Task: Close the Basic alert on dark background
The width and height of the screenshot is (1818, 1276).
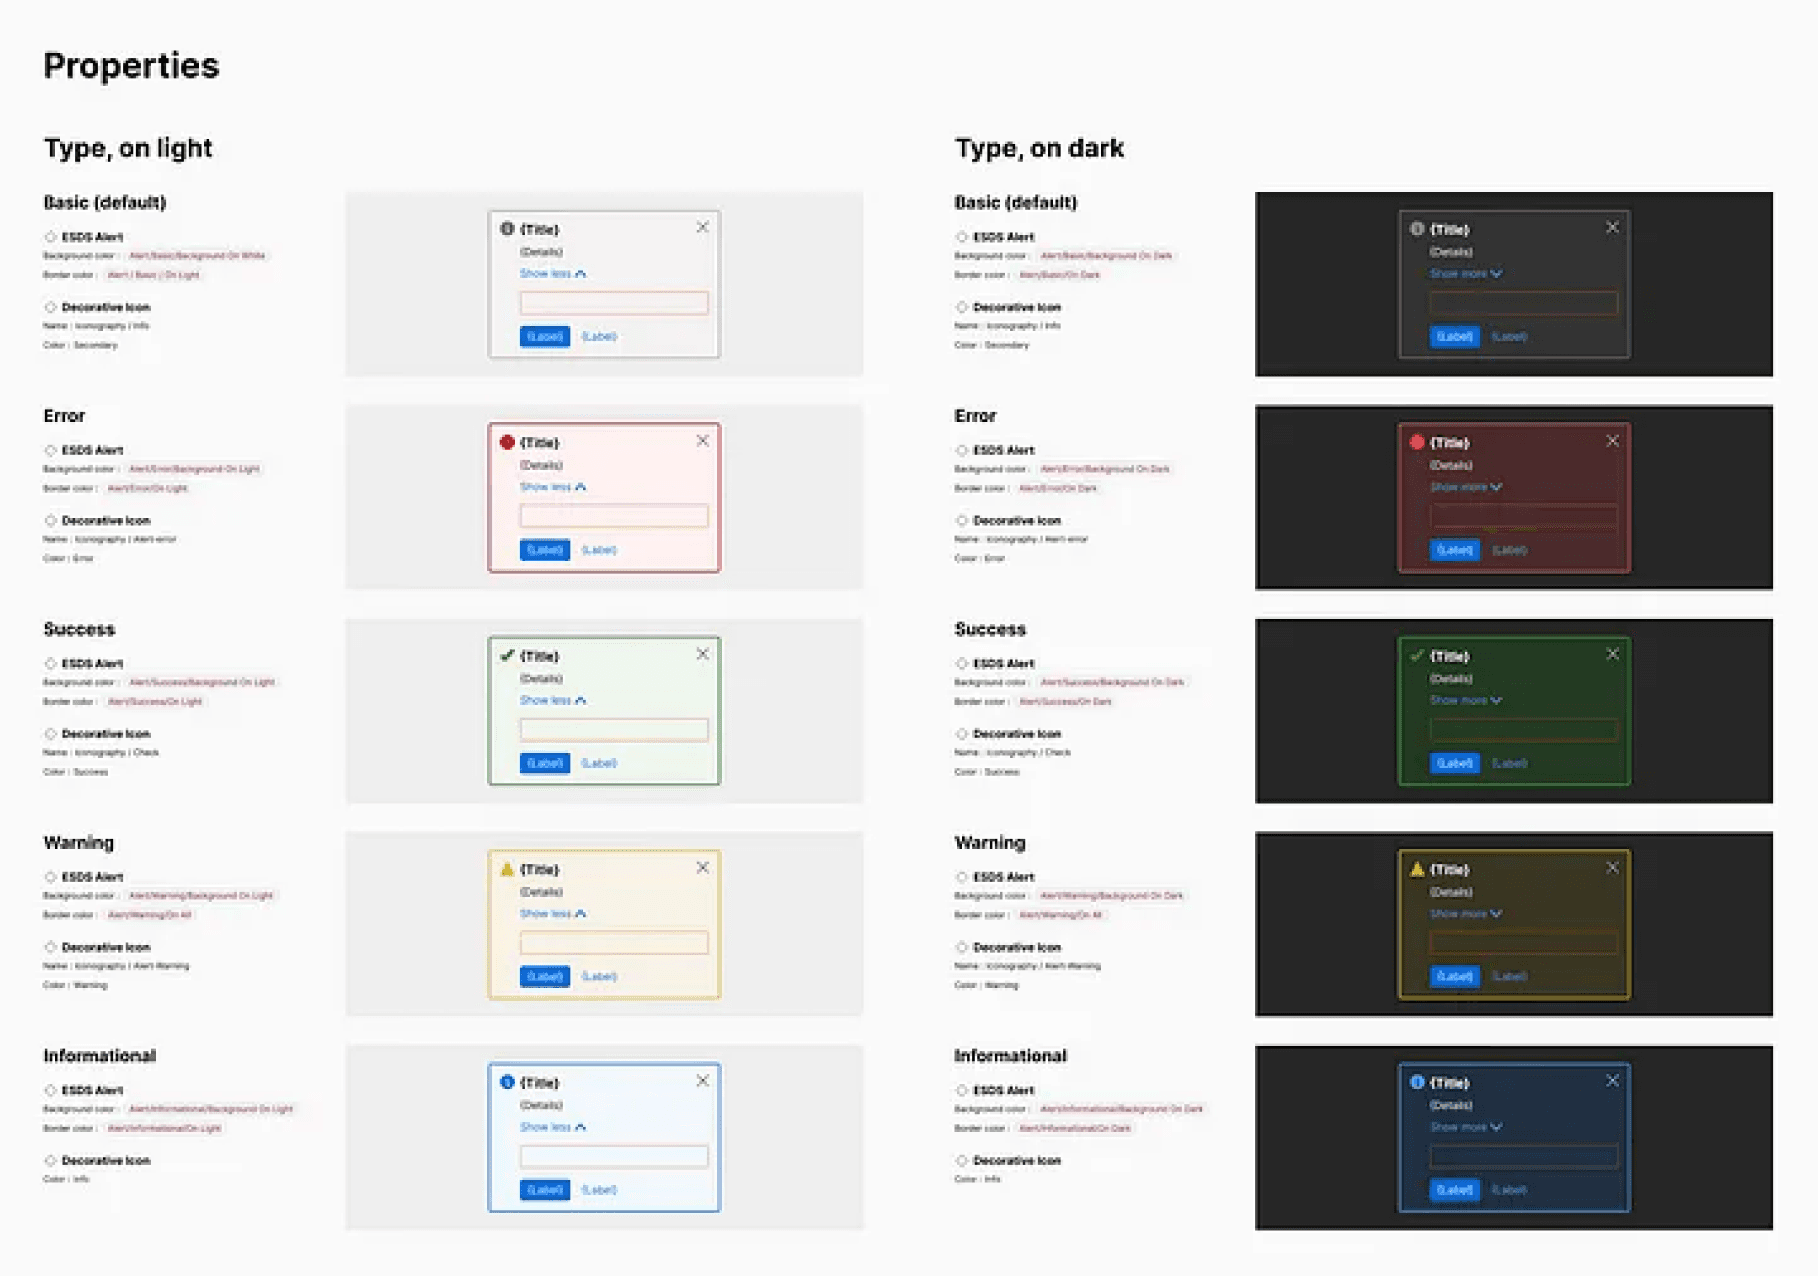Action: pos(1612,228)
